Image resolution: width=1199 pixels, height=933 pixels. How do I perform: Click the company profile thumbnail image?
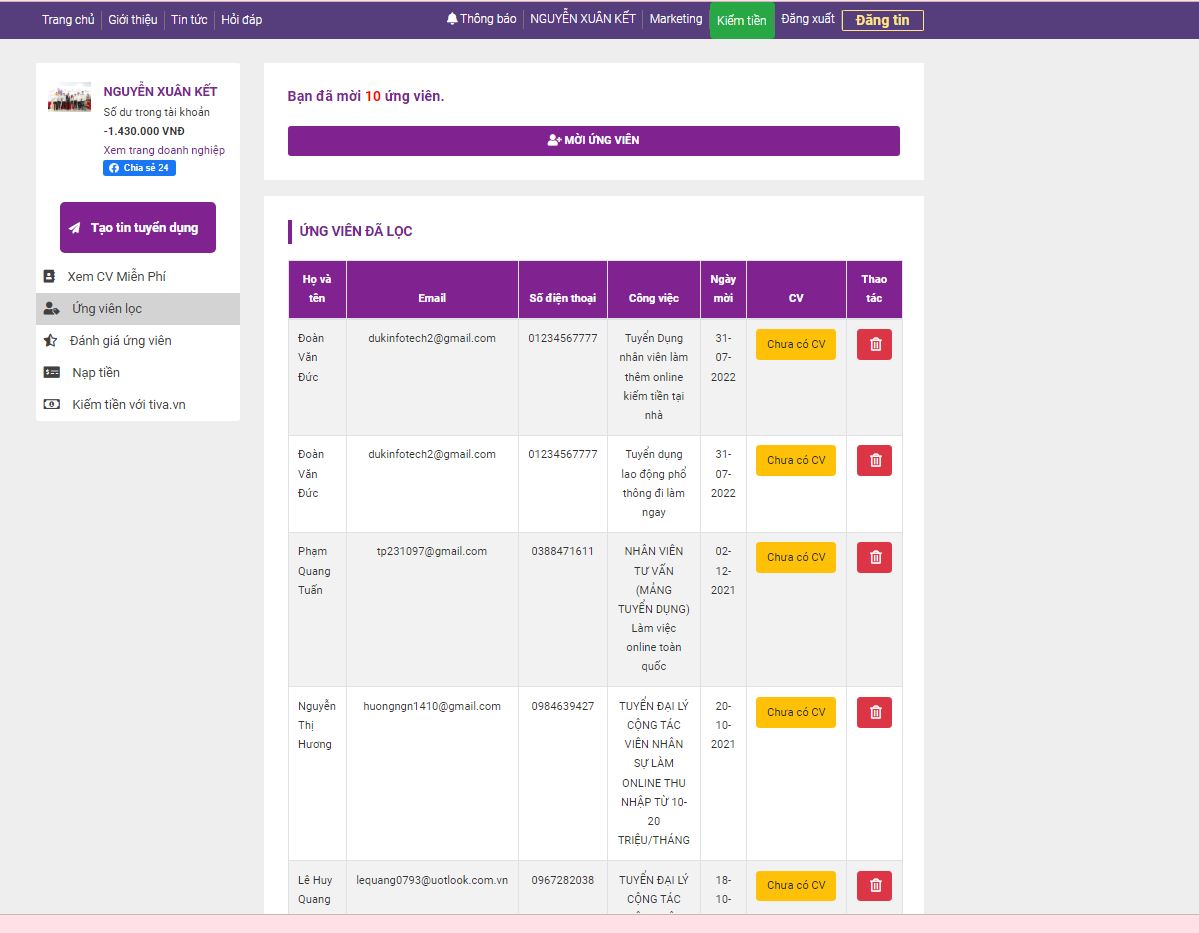70,97
